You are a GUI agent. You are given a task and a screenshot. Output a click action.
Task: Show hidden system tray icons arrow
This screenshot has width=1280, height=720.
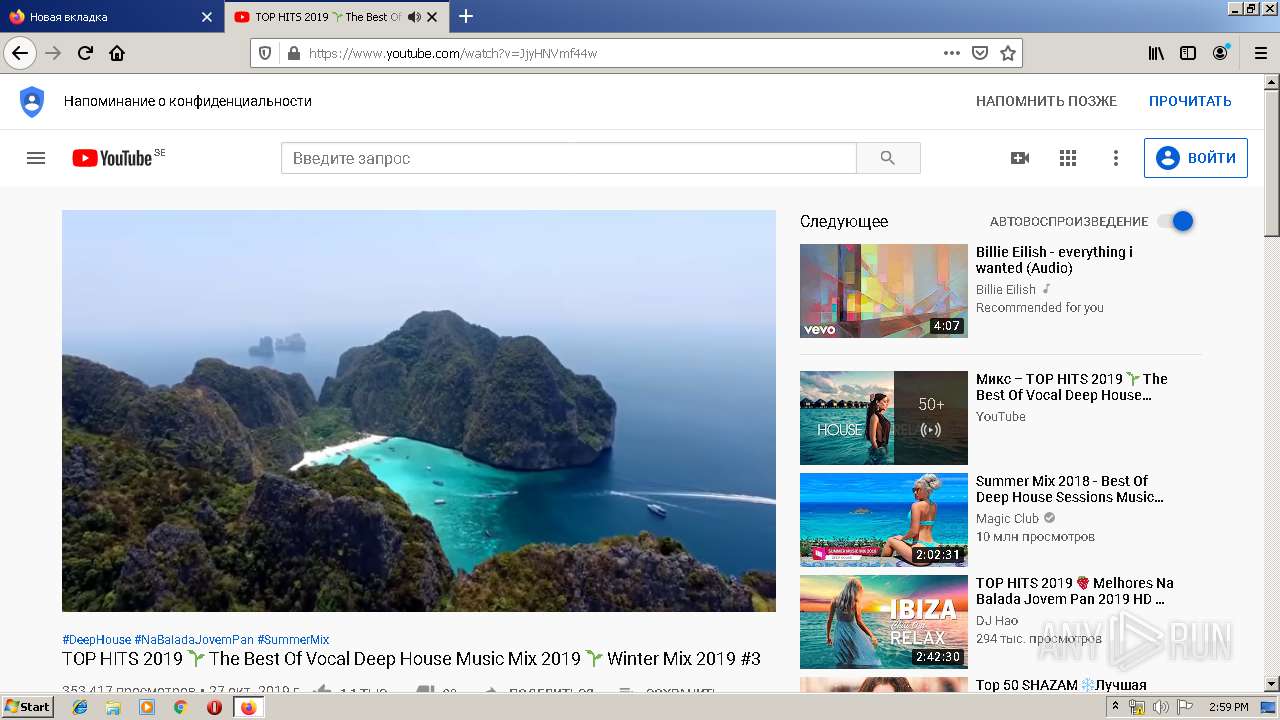click(x=1115, y=707)
